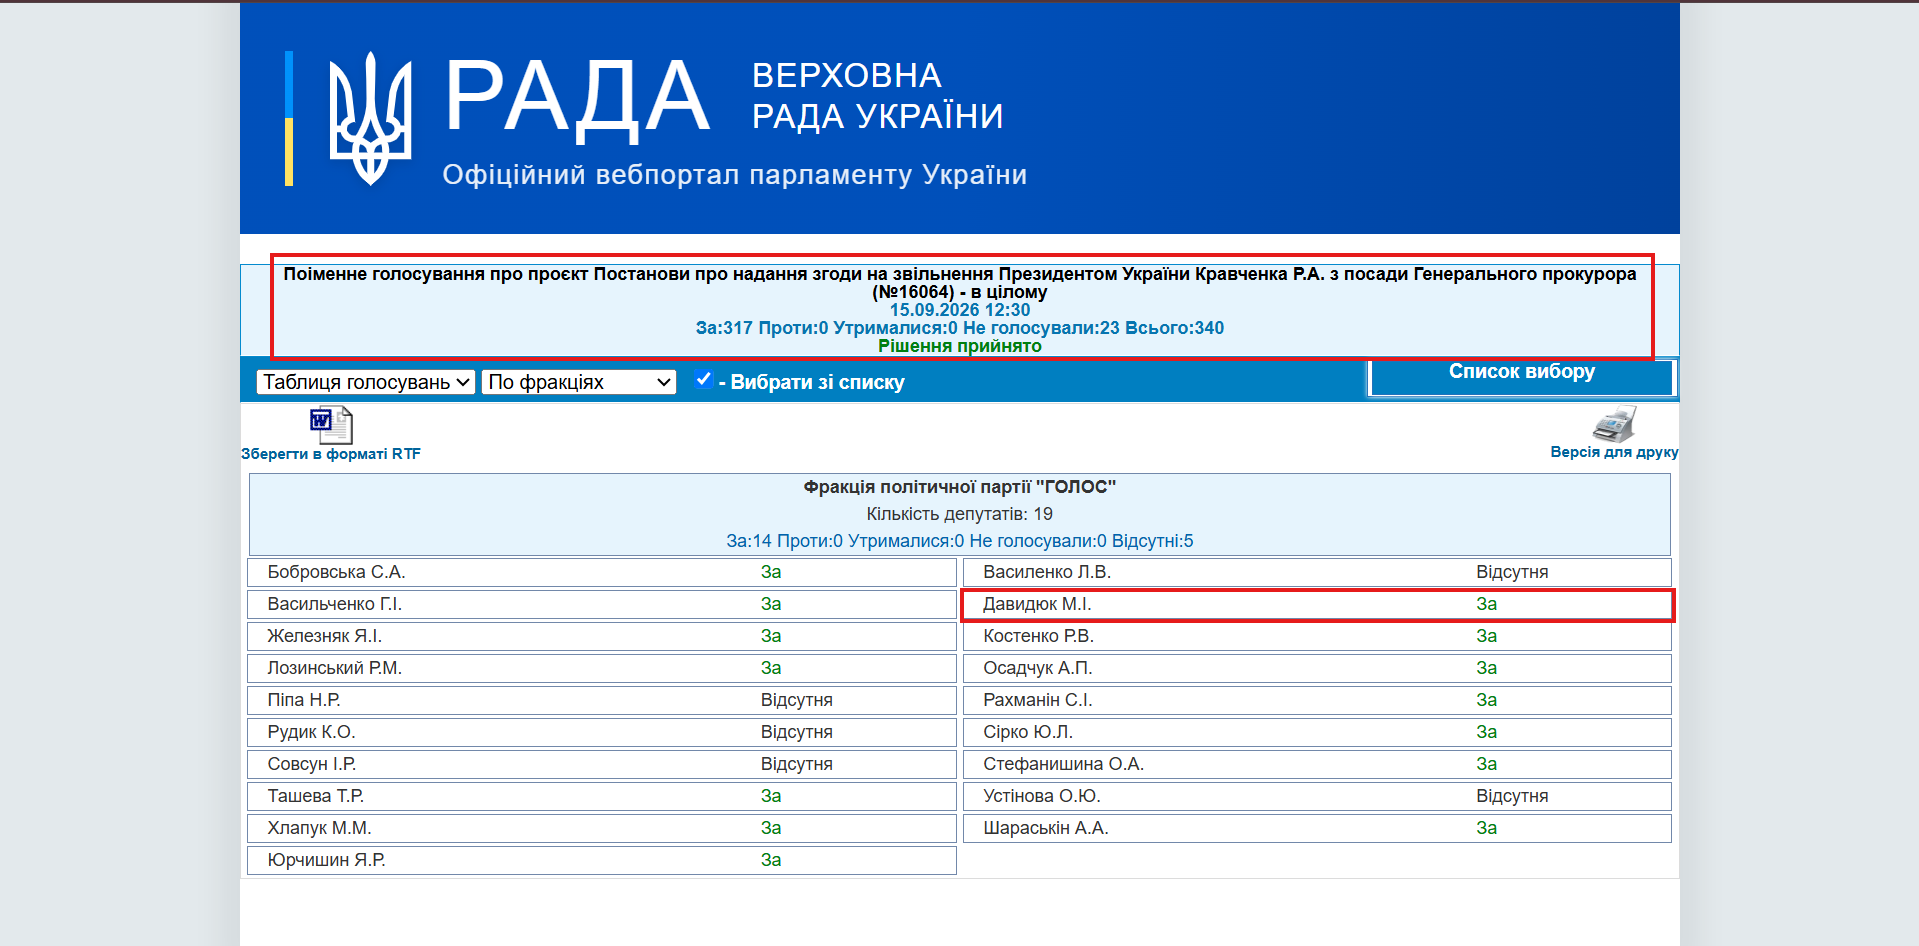Click the faction title 'ГОЛОС' heading
The width and height of the screenshot is (1919, 946).
960,487
